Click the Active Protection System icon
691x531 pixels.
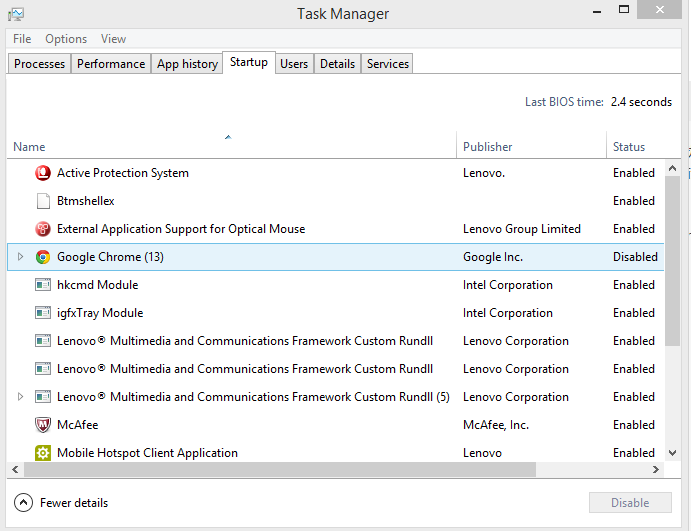[43, 173]
